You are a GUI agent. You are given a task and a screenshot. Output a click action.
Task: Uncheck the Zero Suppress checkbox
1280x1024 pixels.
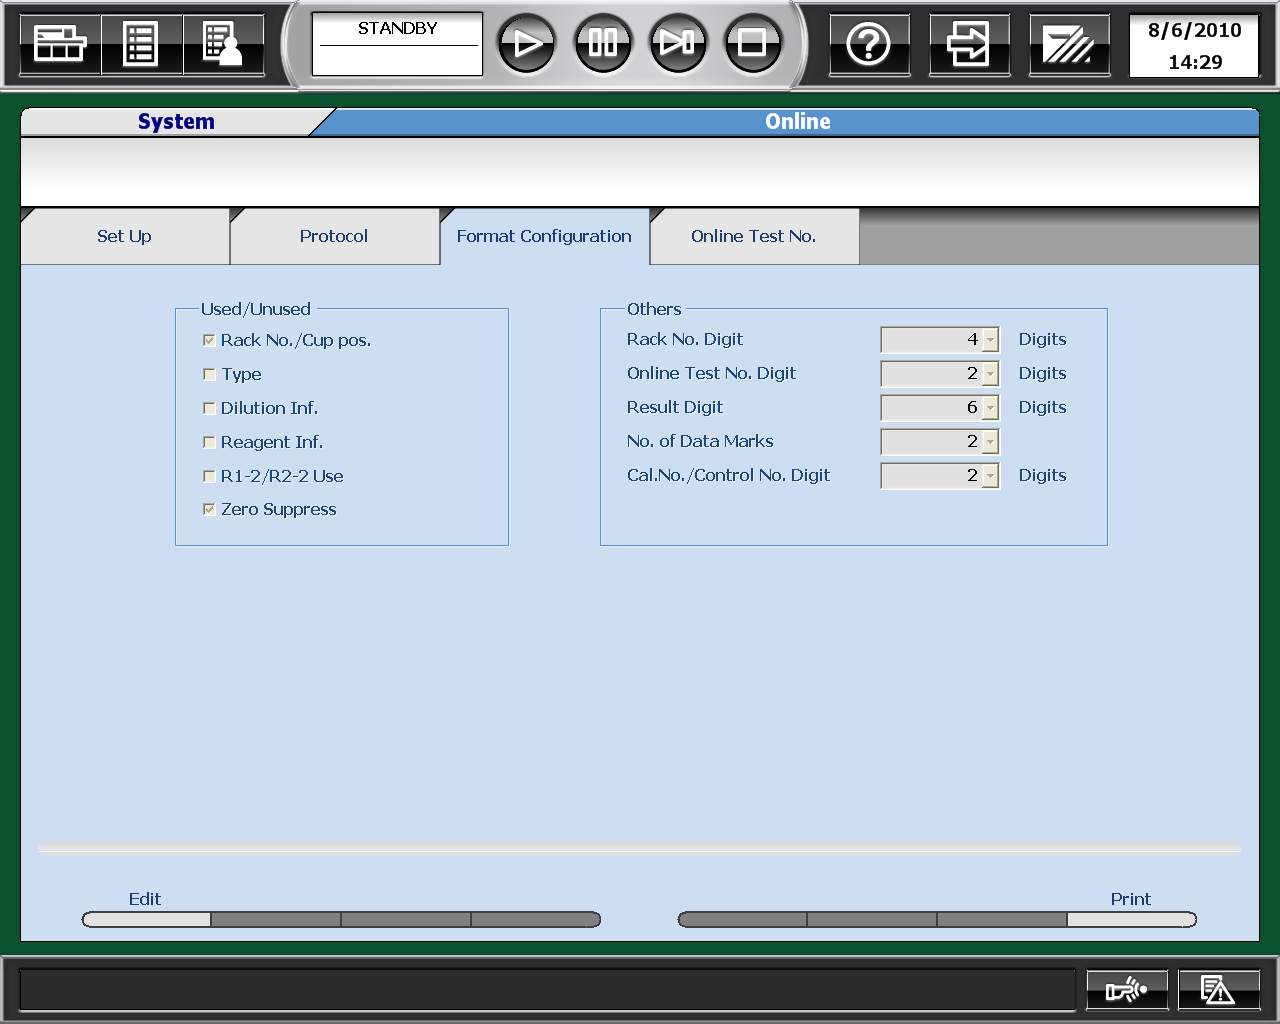(x=209, y=509)
